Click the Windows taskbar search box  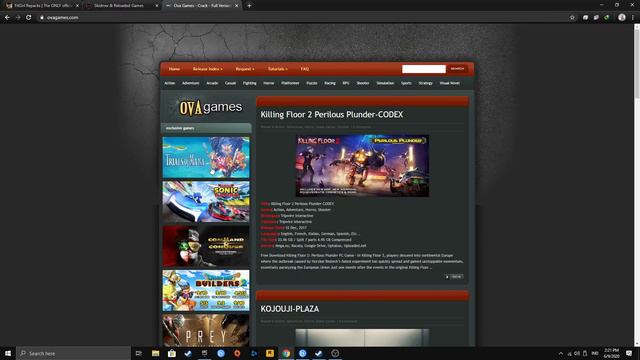[x=73, y=353]
